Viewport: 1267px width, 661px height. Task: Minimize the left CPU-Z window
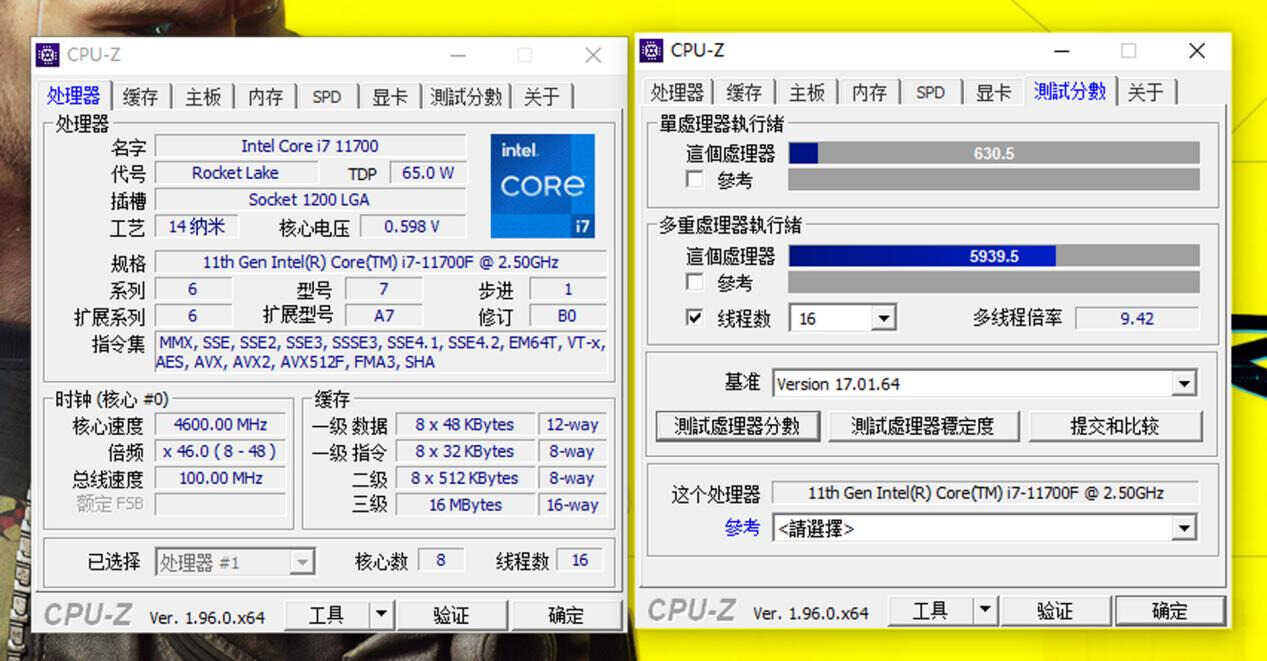click(x=457, y=55)
